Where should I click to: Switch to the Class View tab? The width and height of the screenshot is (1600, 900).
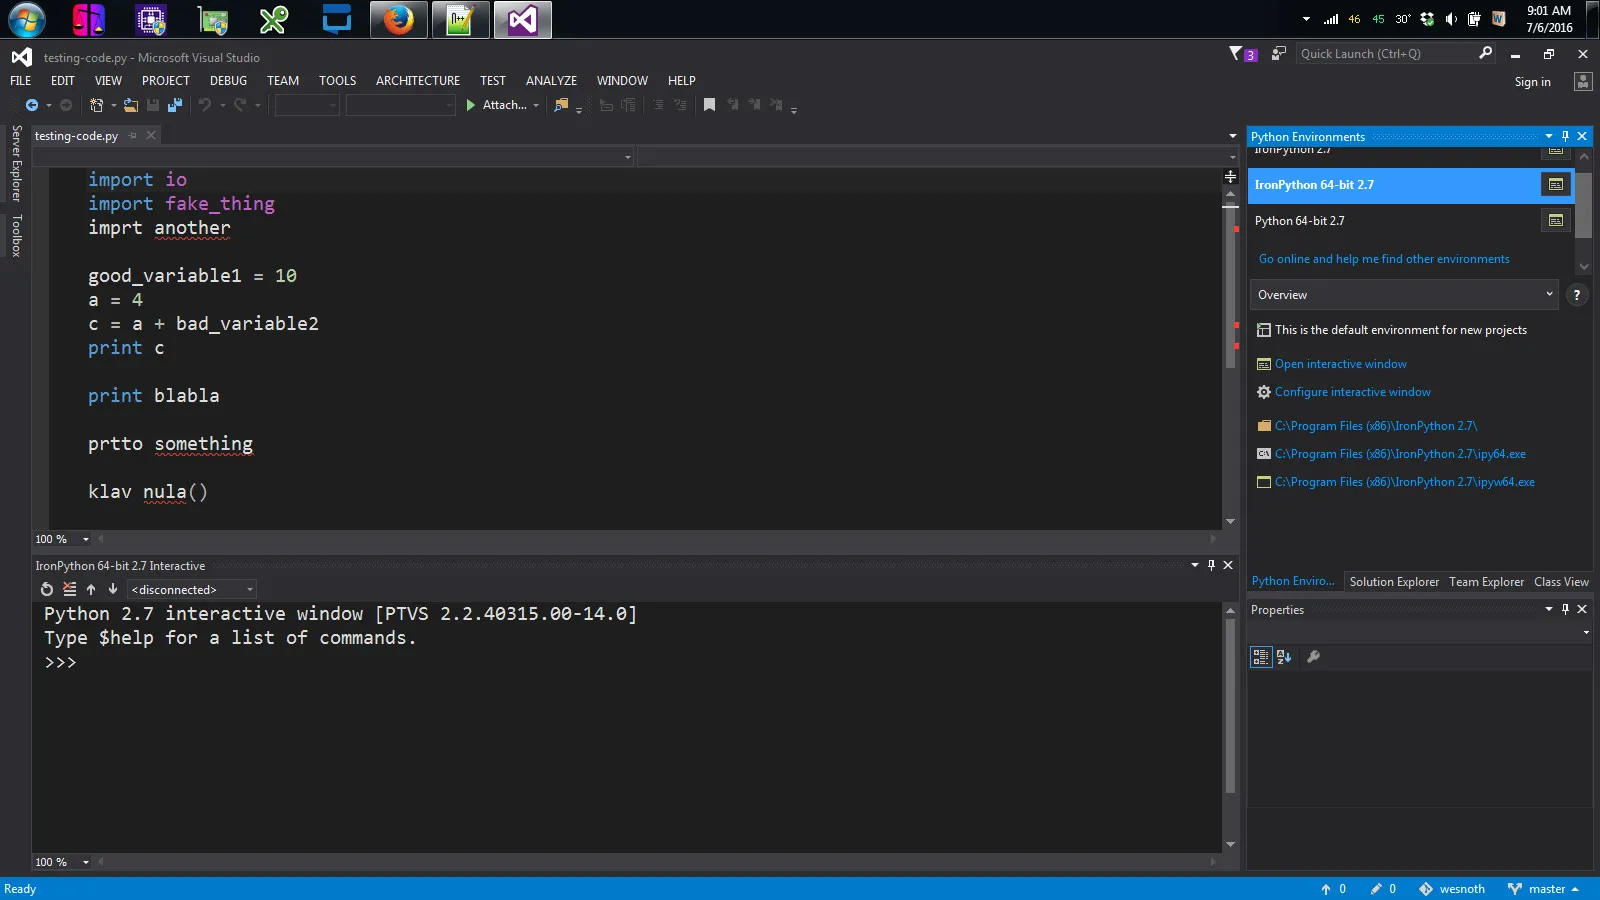click(x=1561, y=582)
